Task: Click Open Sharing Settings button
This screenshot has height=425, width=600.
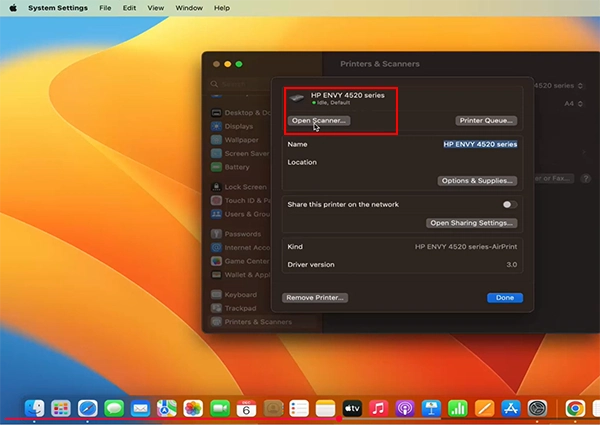Action: point(471,223)
